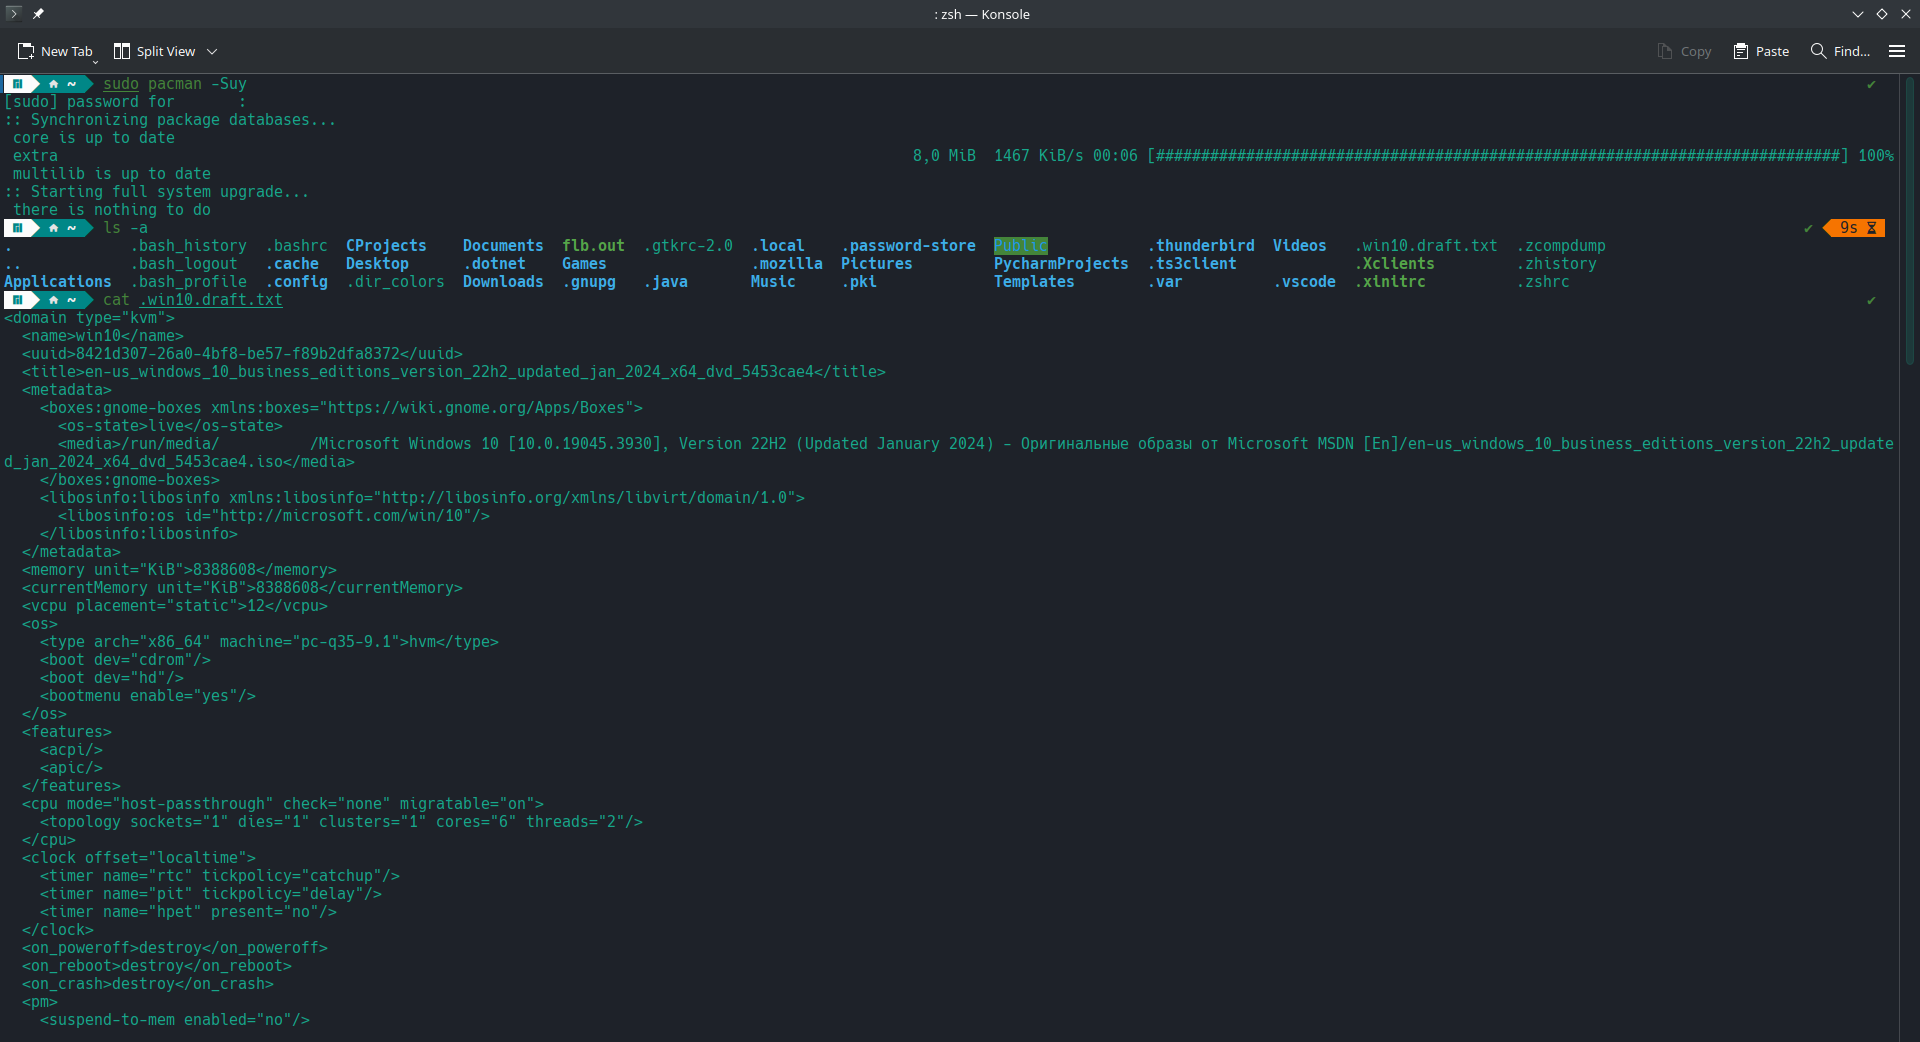
Task: Click the highlighted 'Public' directory name
Action: coord(1020,246)
